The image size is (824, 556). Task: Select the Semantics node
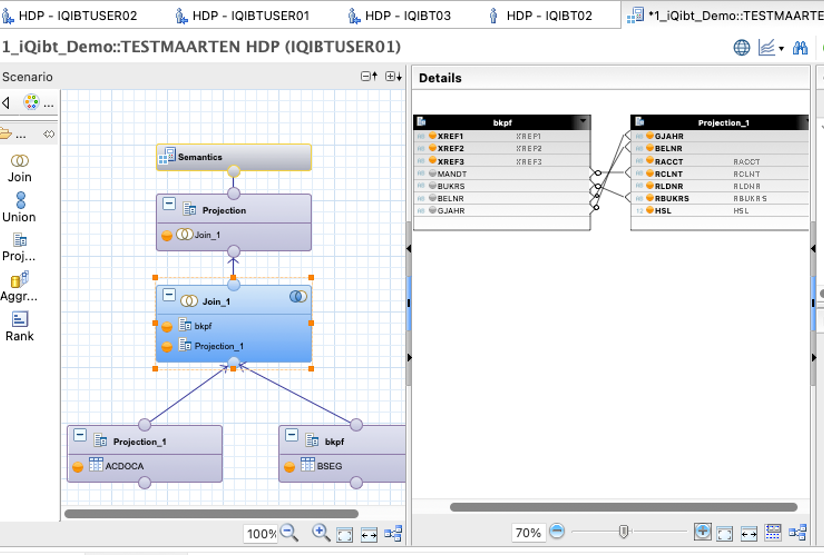(234, 157)
